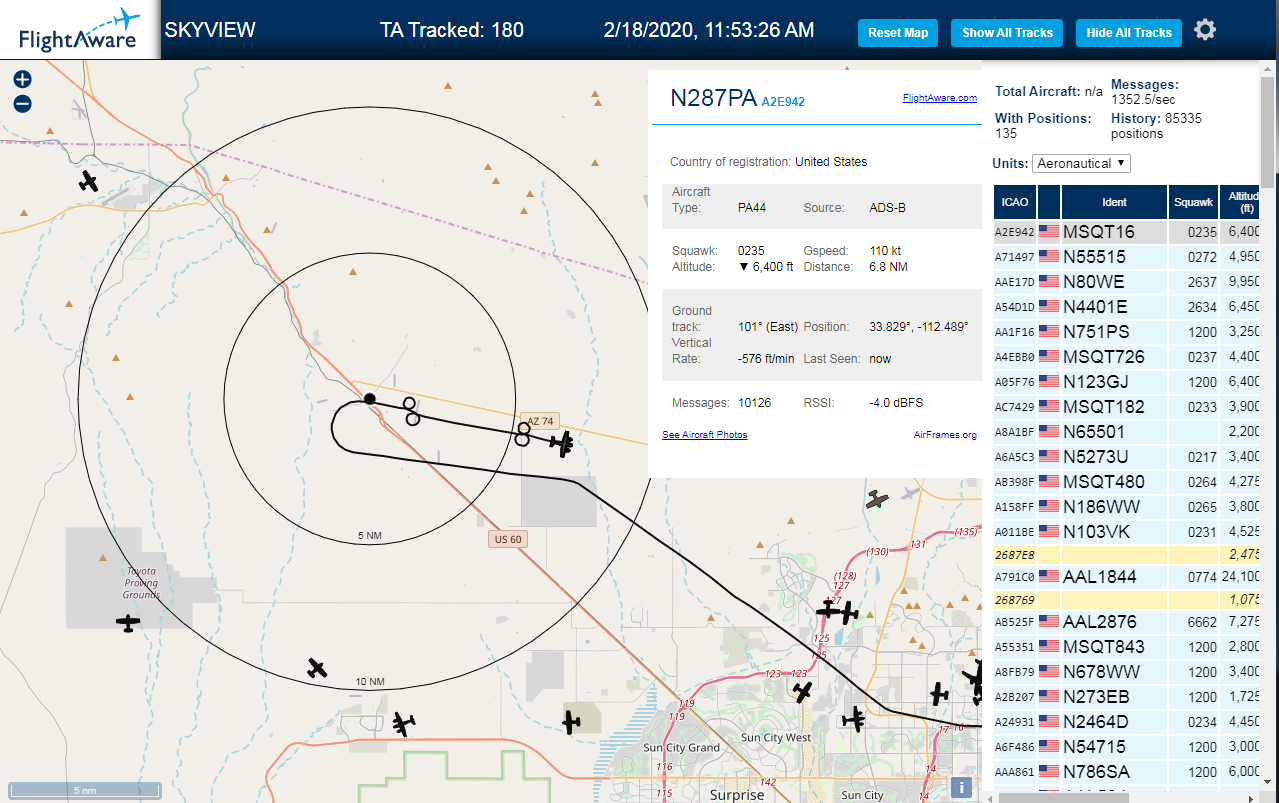
Task: Select the N4401E aircraft row
Action: (1127, 307)
